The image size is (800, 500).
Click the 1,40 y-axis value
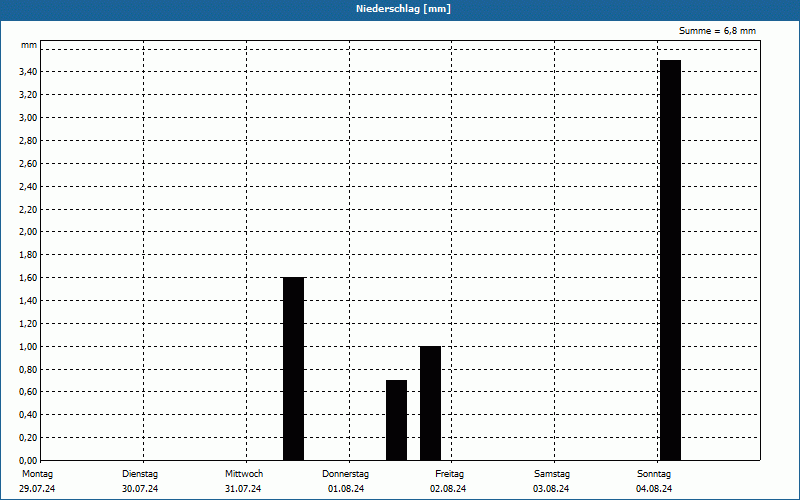tap(28, 301)
